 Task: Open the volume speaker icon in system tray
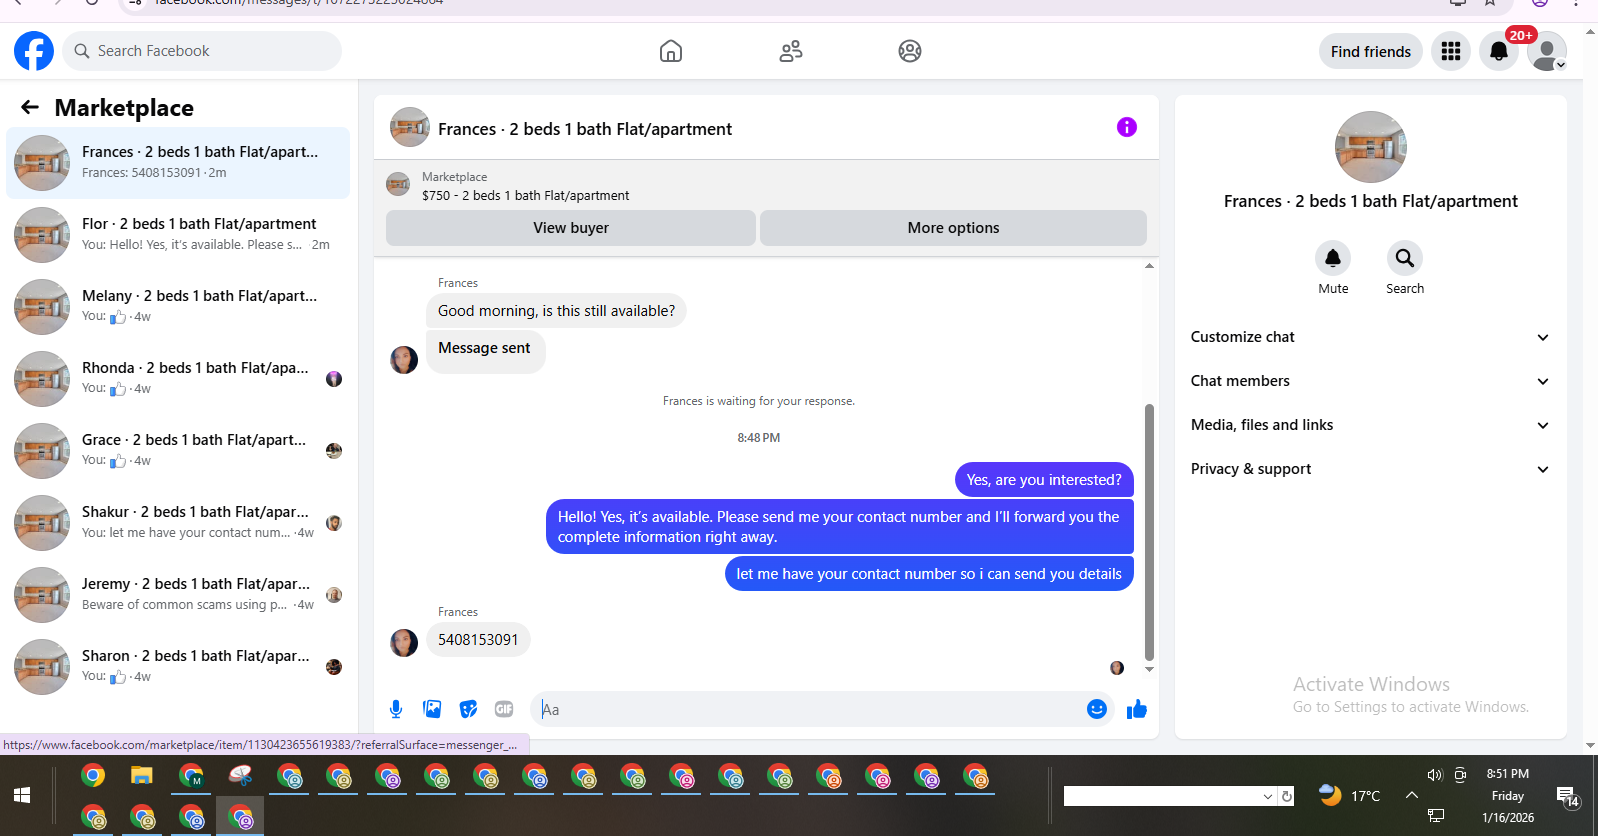coord(1435,775)
